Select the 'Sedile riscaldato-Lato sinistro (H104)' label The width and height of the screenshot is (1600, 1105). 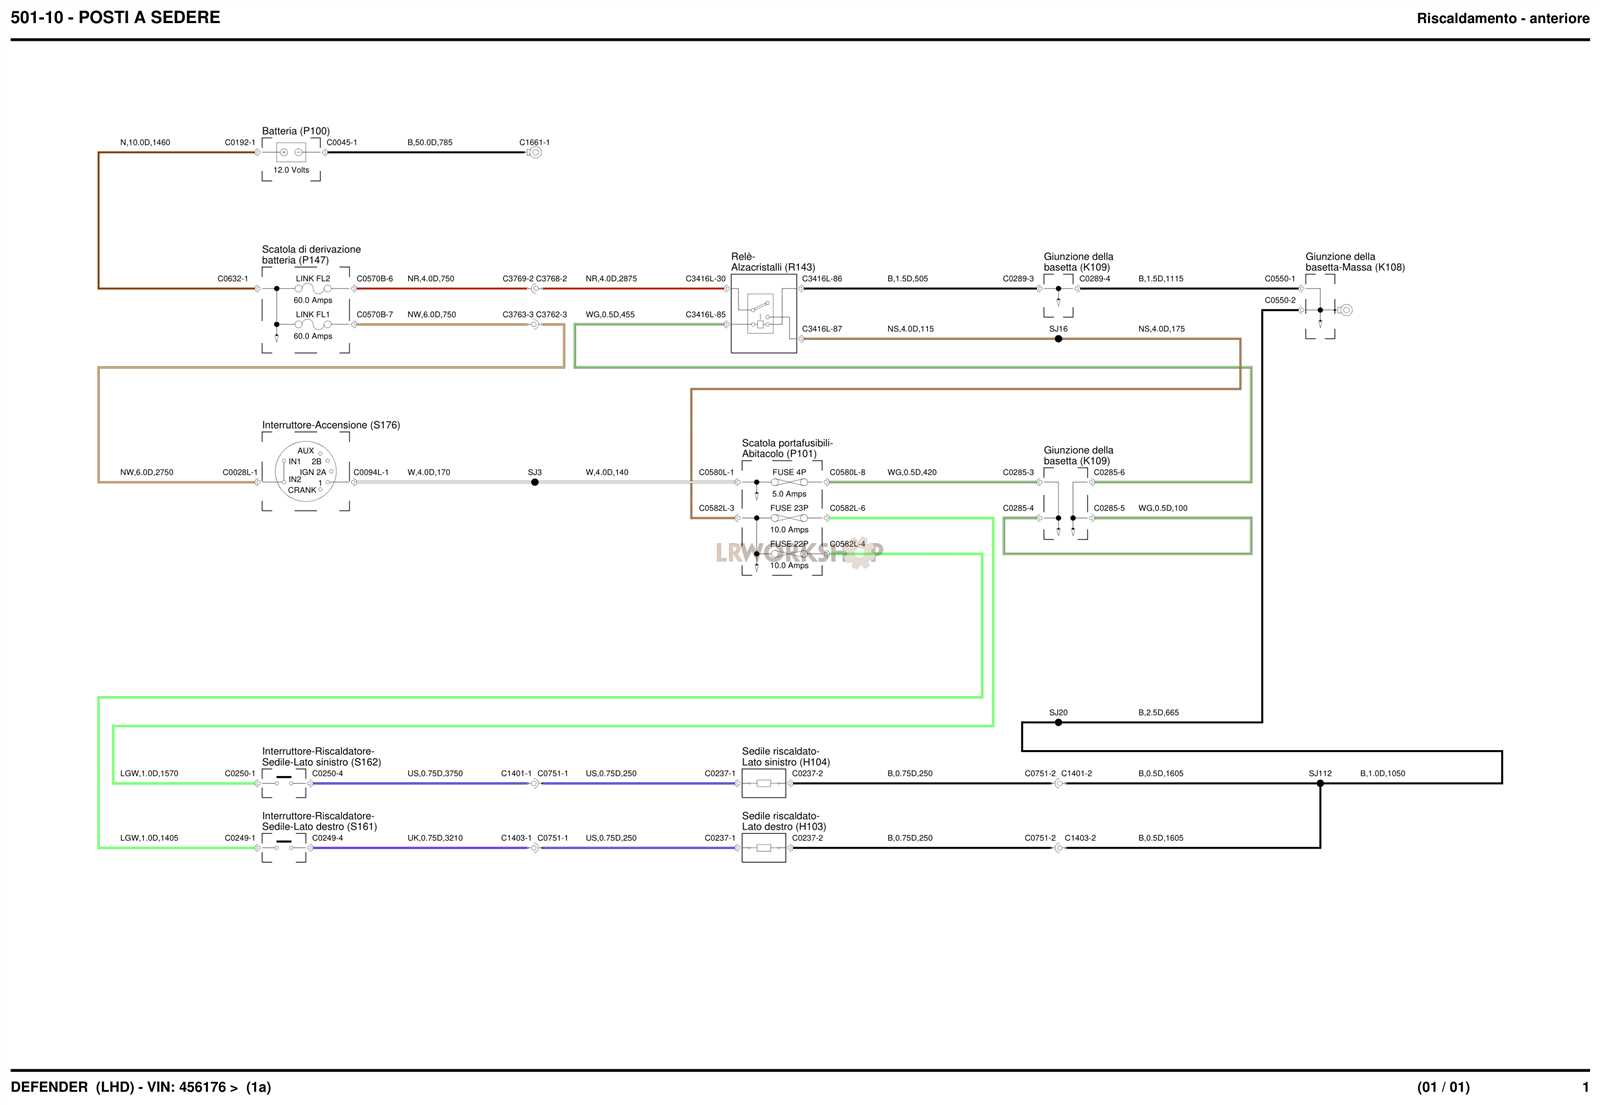786,757
